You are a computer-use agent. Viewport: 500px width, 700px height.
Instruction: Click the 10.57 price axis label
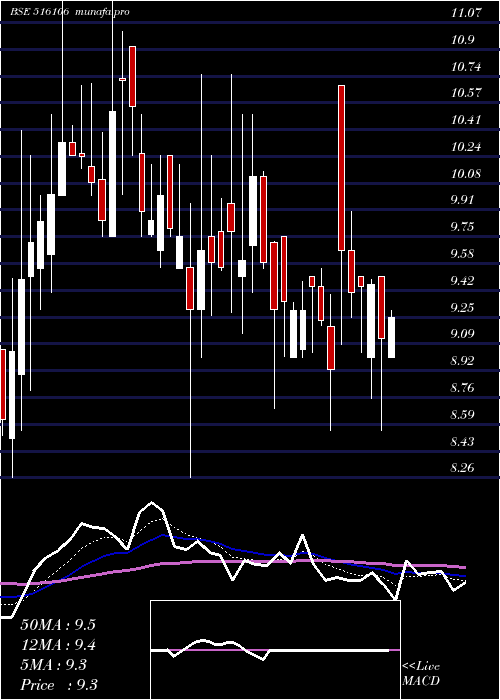(x=466, y=93)
